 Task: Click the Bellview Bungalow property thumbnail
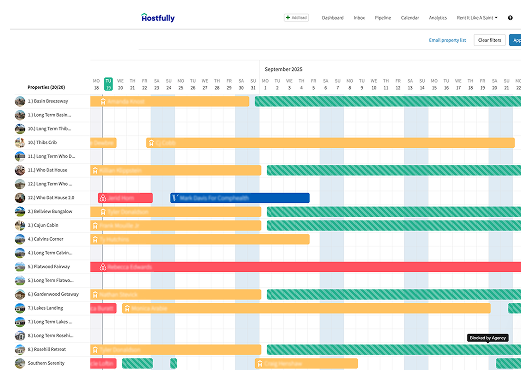20,212
